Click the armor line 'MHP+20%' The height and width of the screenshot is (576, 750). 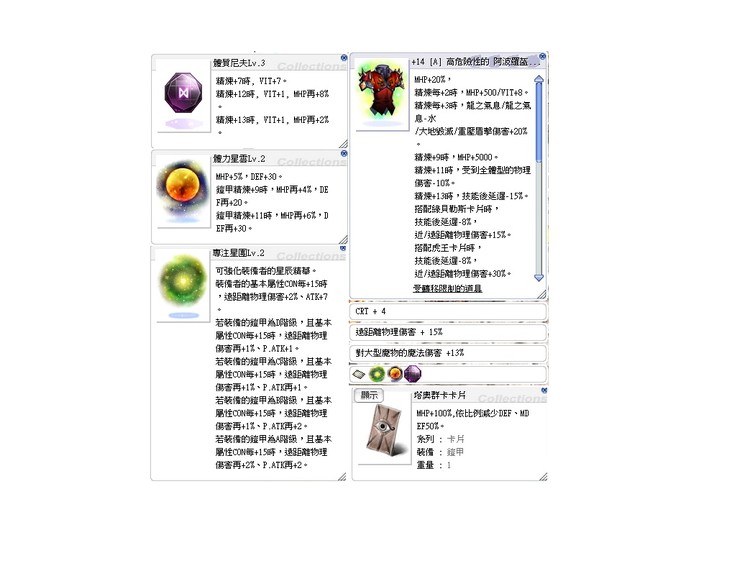tap(432, 79)
